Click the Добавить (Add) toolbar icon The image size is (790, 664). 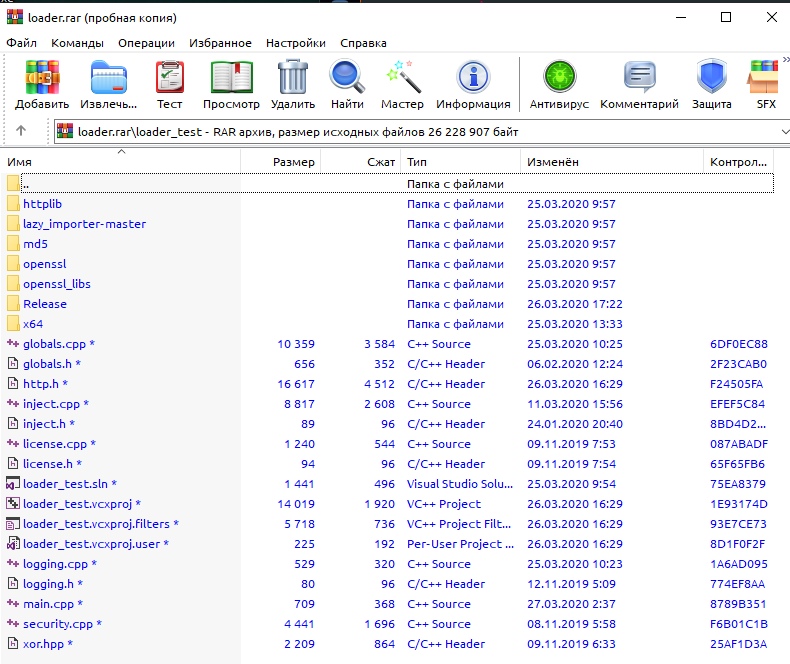(x=42, y=77)
